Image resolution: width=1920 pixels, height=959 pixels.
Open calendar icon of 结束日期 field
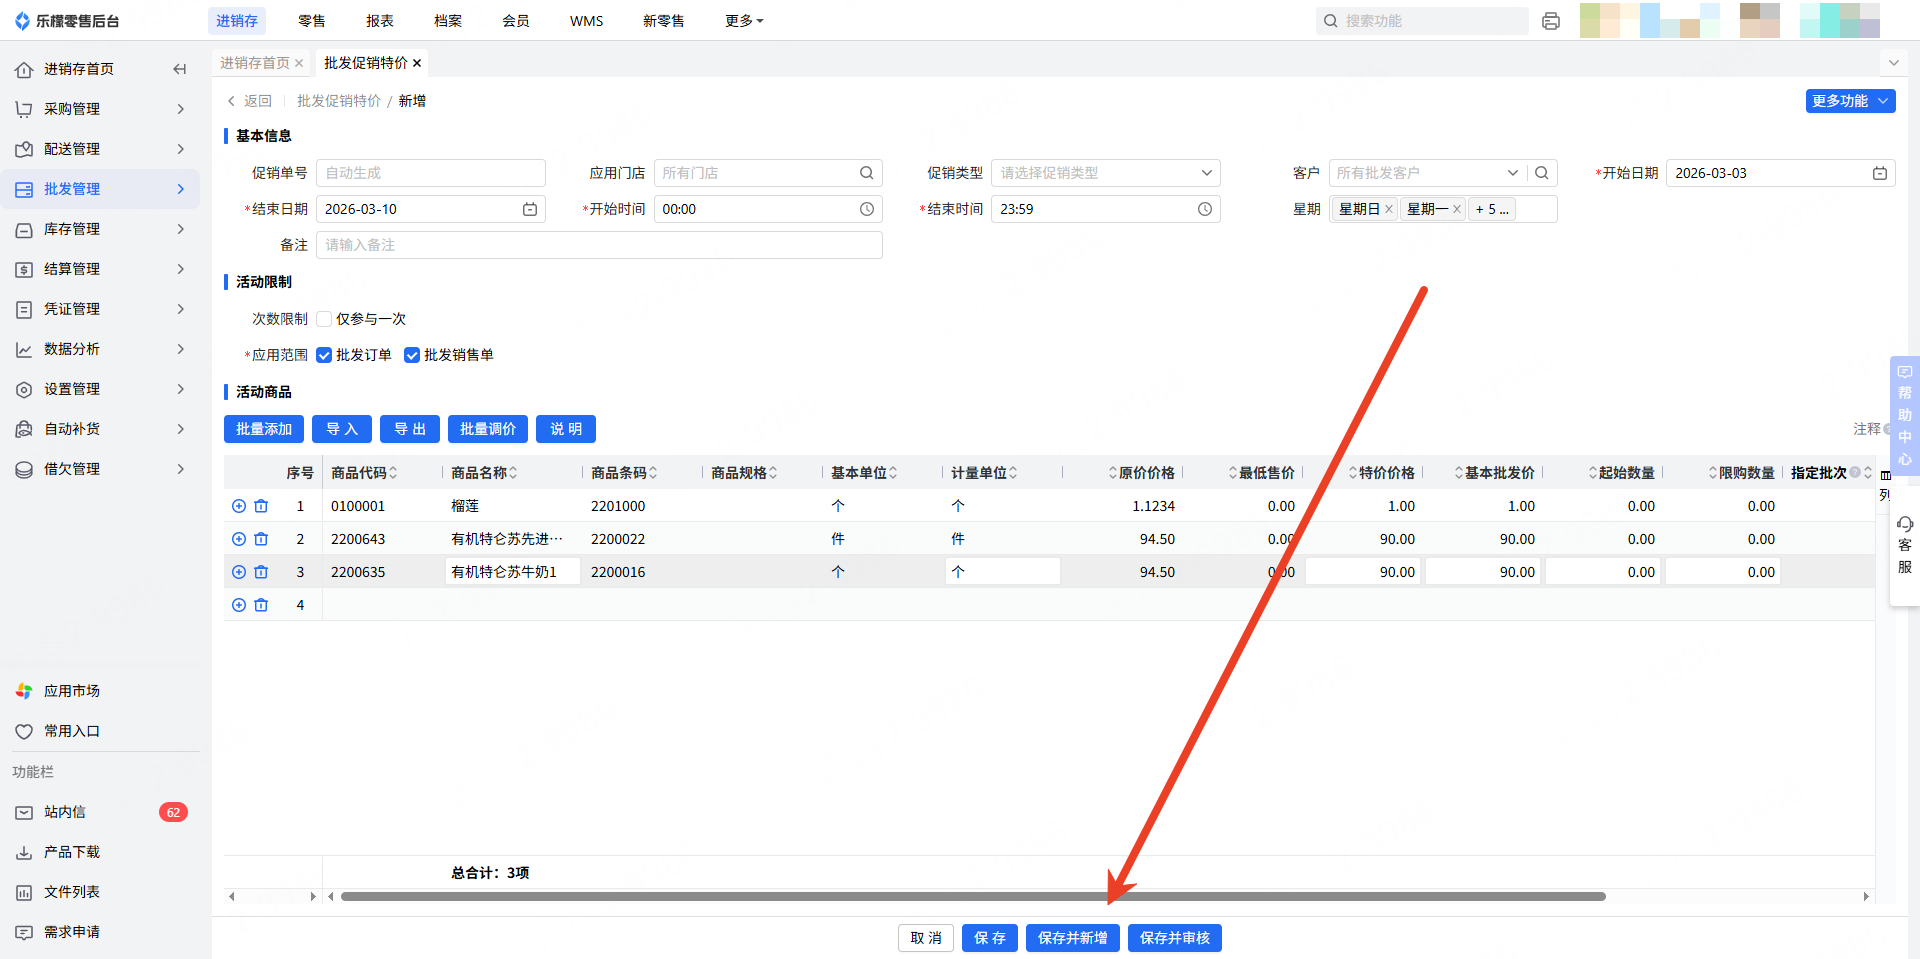tap(530, 209)
